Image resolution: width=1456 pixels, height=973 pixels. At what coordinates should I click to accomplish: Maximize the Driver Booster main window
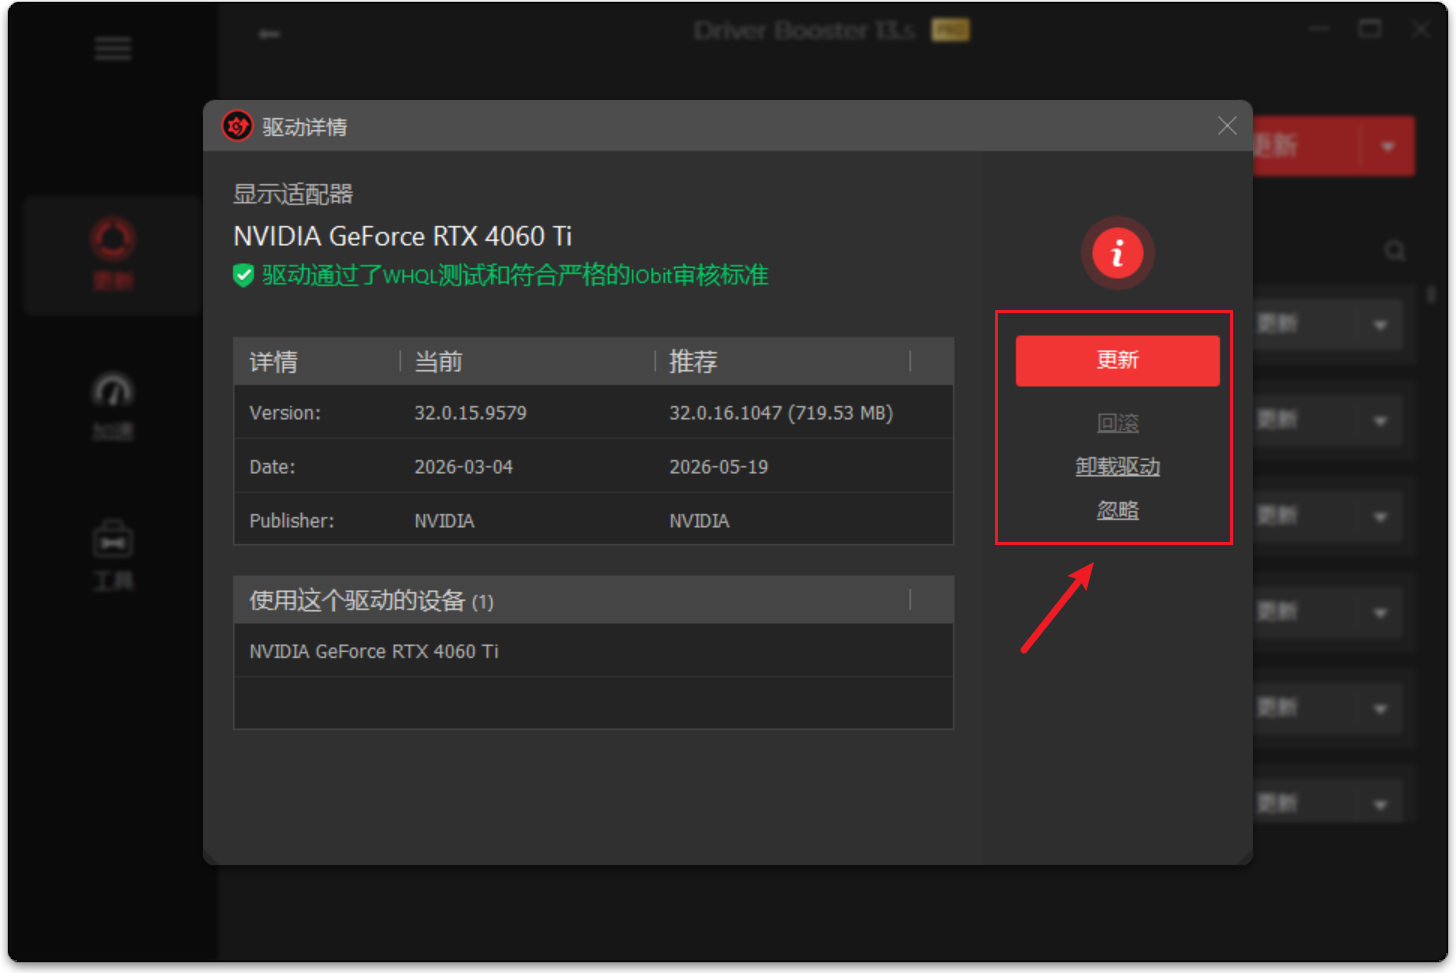point(1370,29)
